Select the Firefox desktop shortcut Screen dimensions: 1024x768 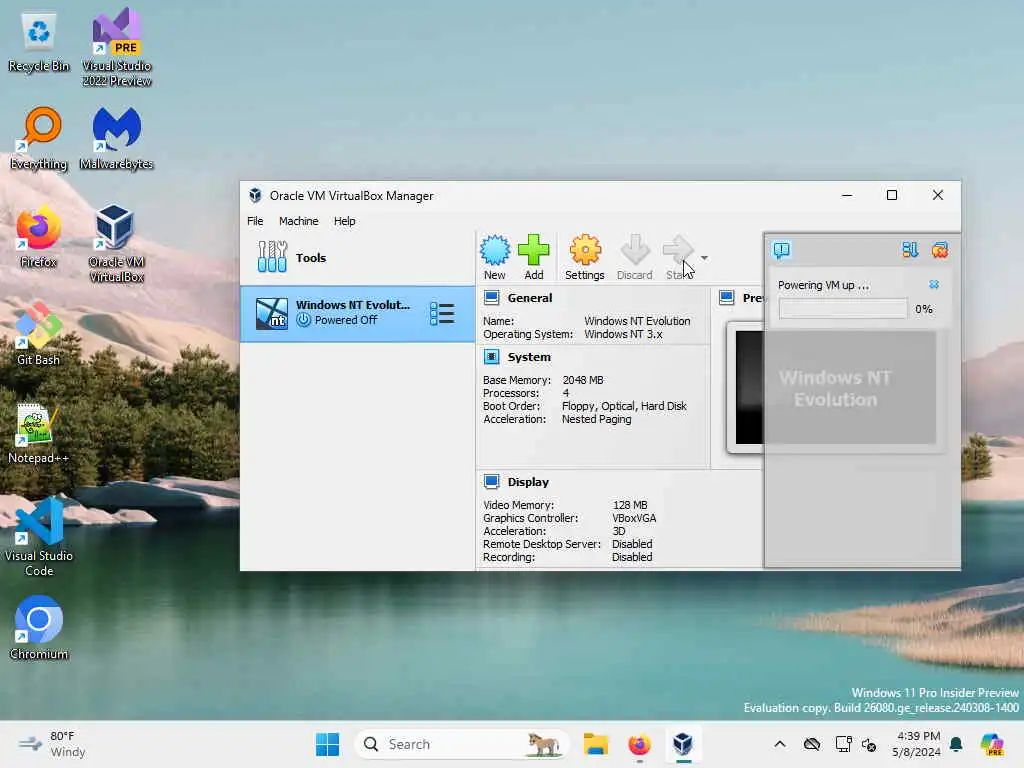(39, 236)
